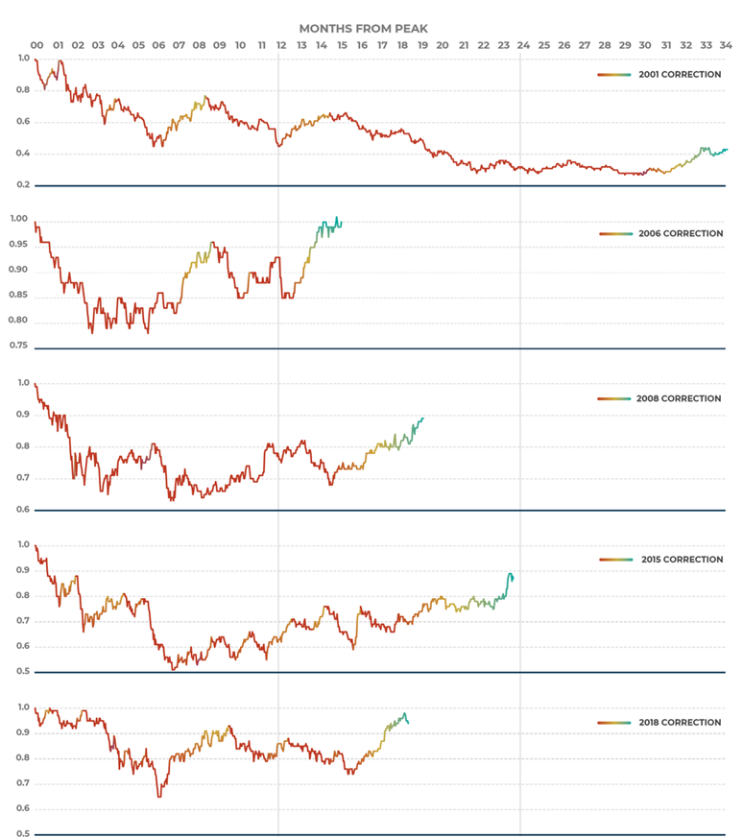This screenshot has width=744, height=838.
Task: Click the 2018 Correction legend color gradient
Action: 615,722
